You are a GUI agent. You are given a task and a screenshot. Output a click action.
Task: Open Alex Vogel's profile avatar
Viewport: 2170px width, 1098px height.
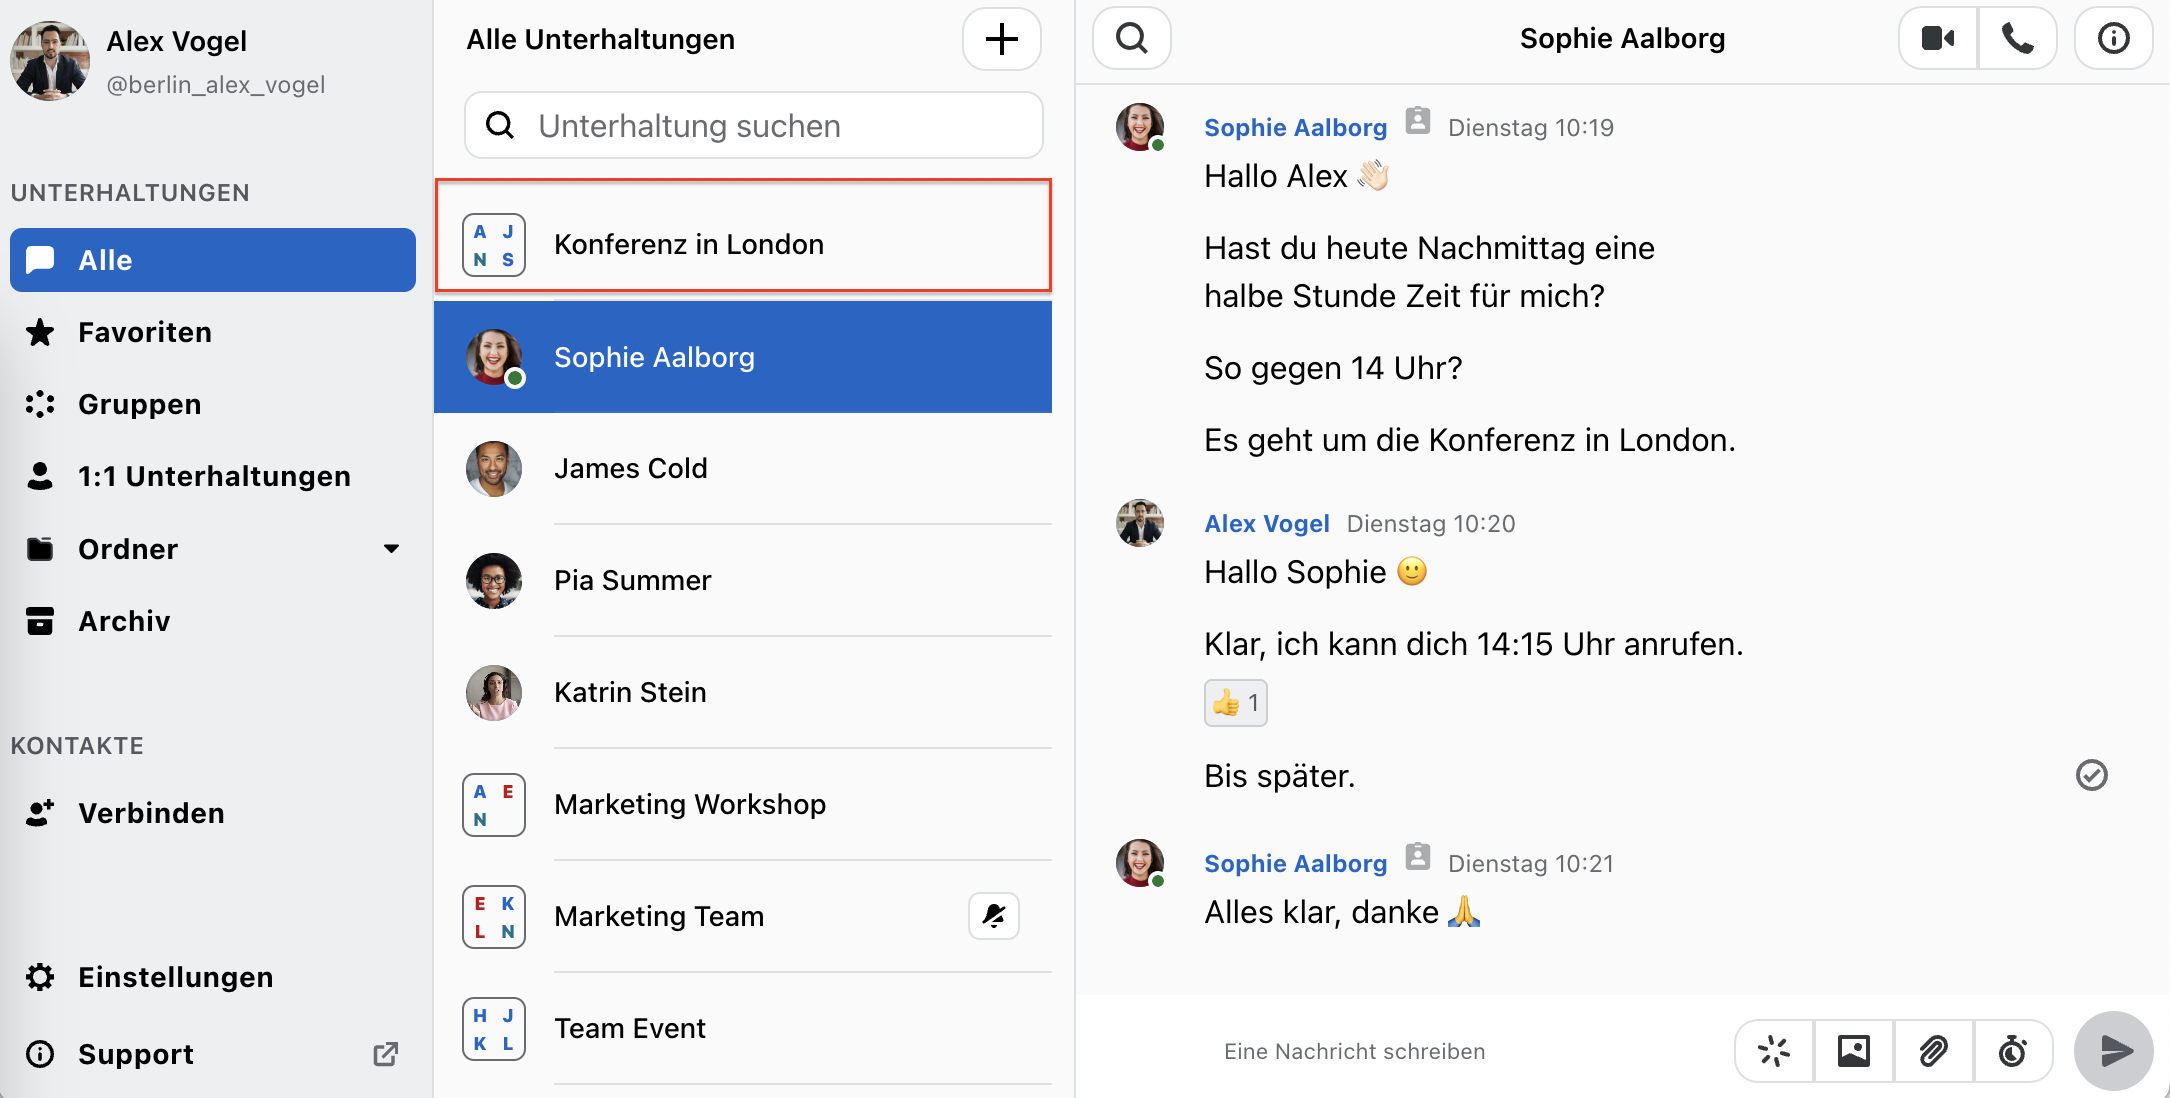click(x=50, y=61)
